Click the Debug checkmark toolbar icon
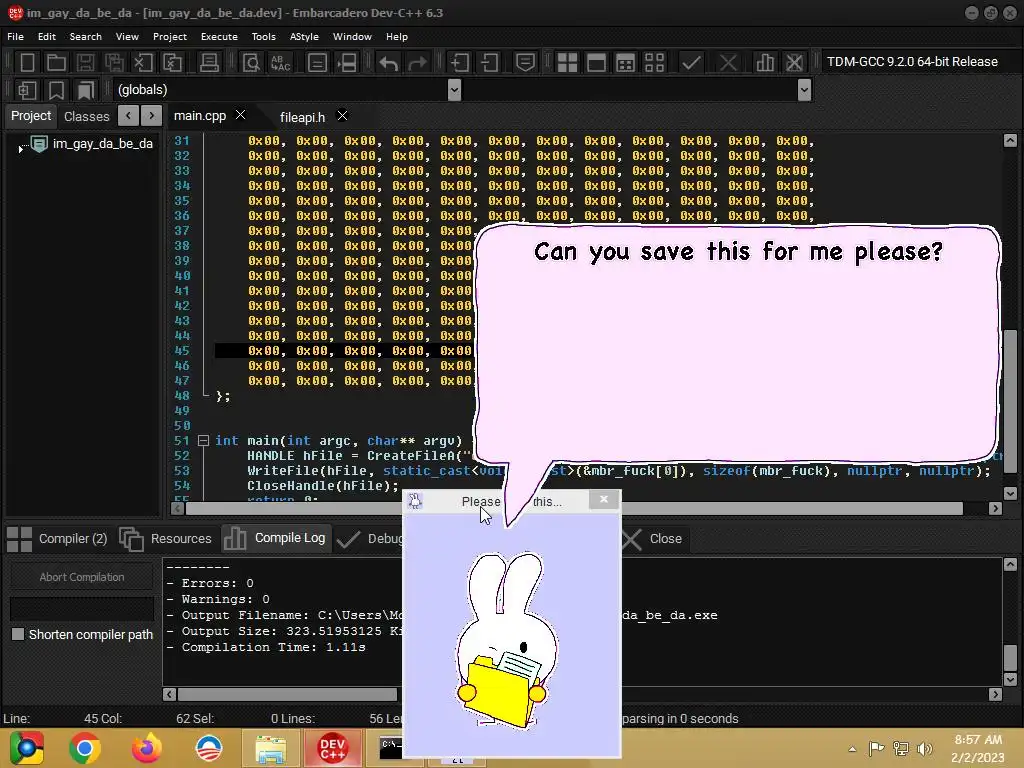The image size is (1024, 768). click(x=691, y=63)
